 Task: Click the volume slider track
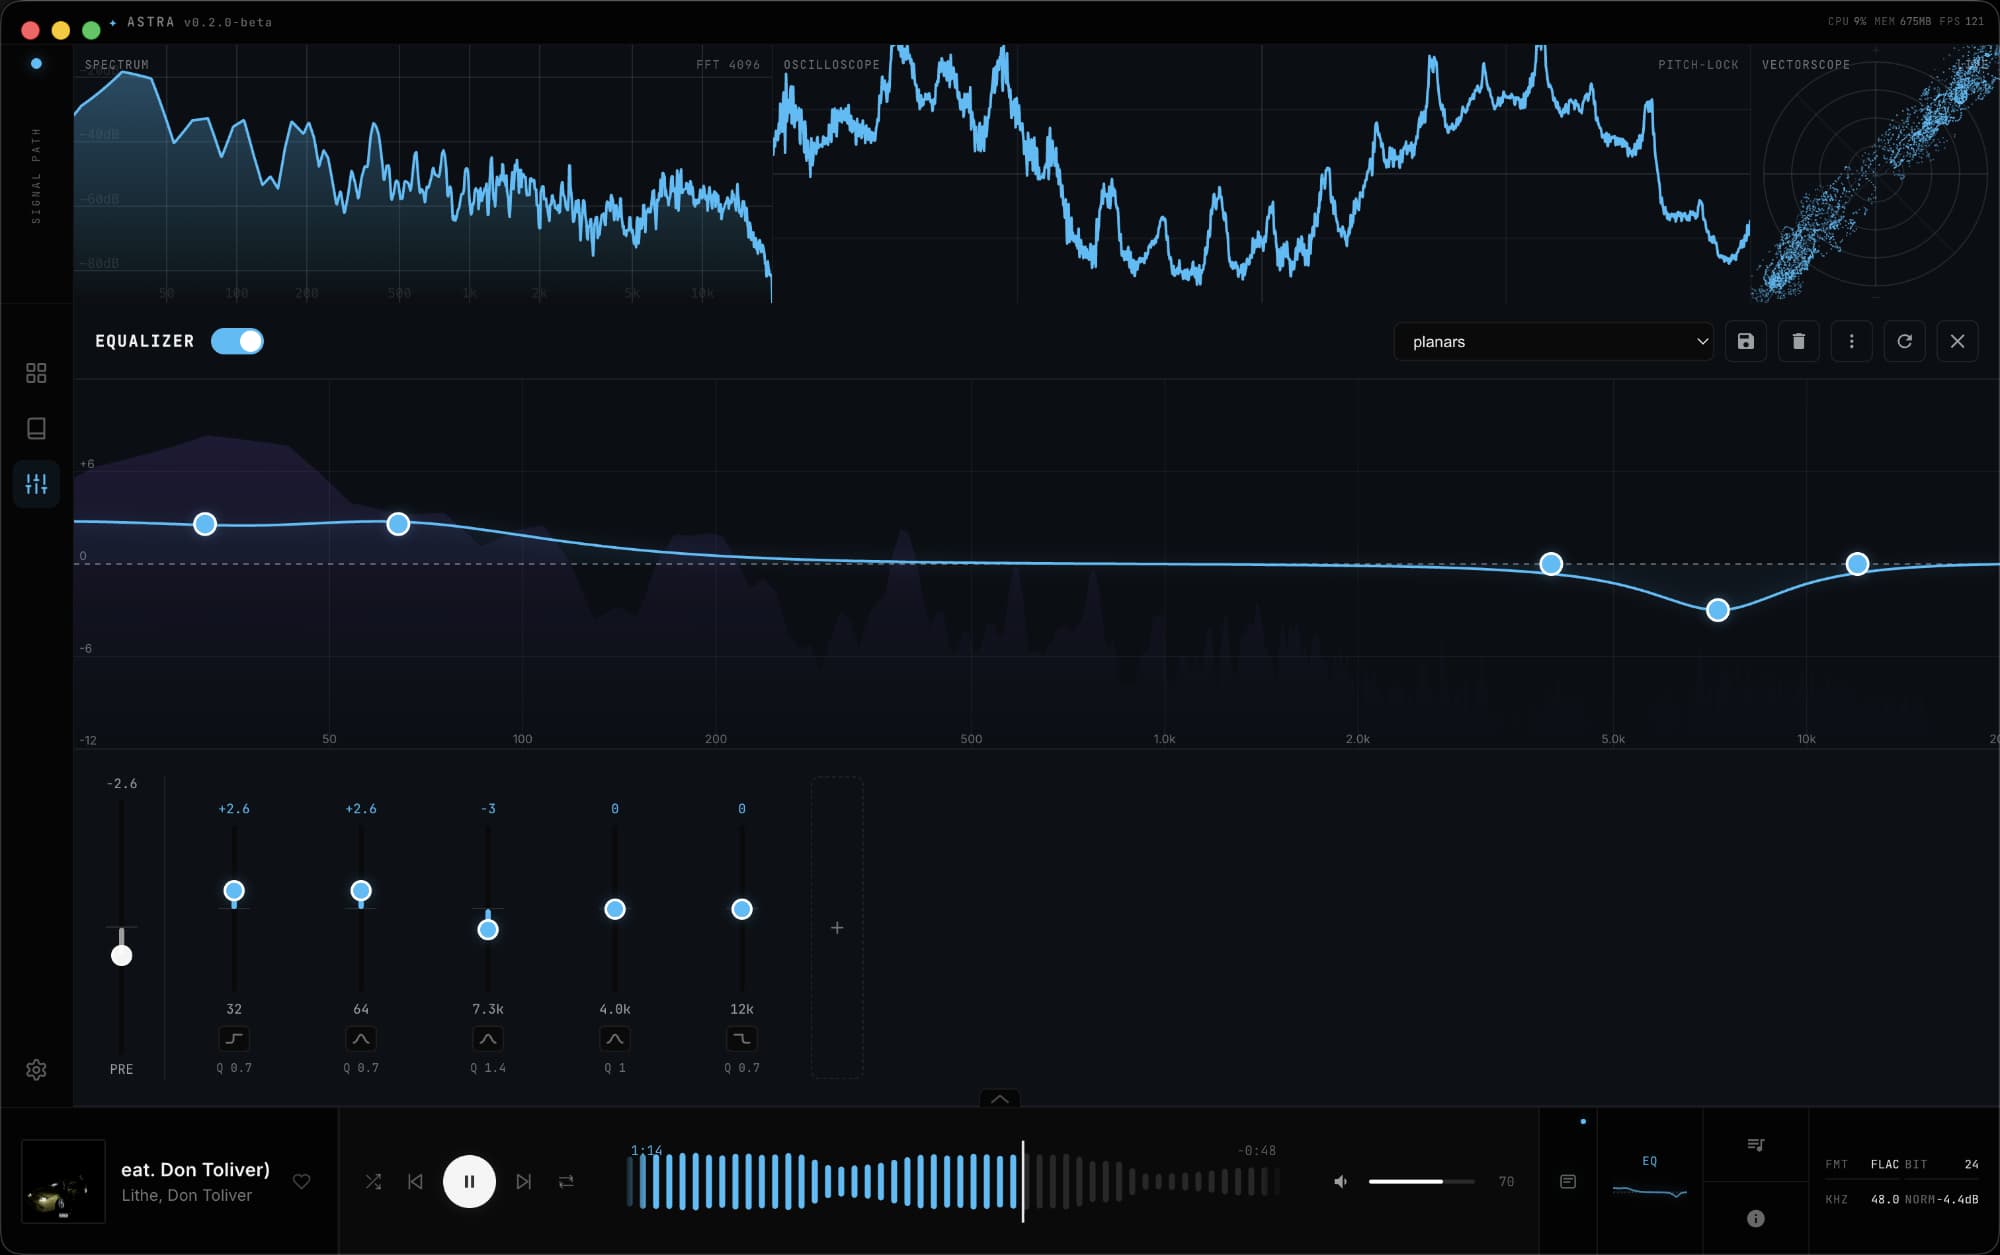tap(1420, 1181)
